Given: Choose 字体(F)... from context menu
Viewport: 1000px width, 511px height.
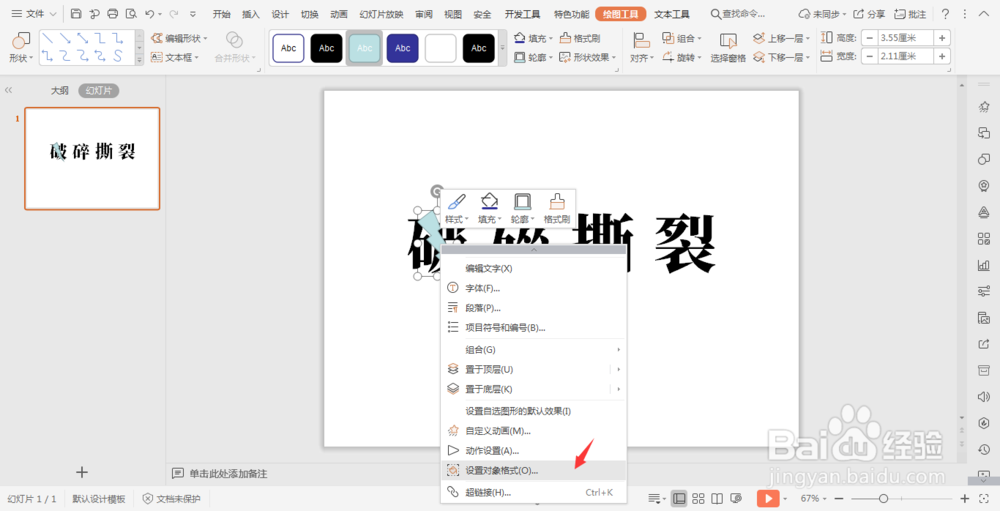Looking at the screenshot, I should tap(534, 288).
